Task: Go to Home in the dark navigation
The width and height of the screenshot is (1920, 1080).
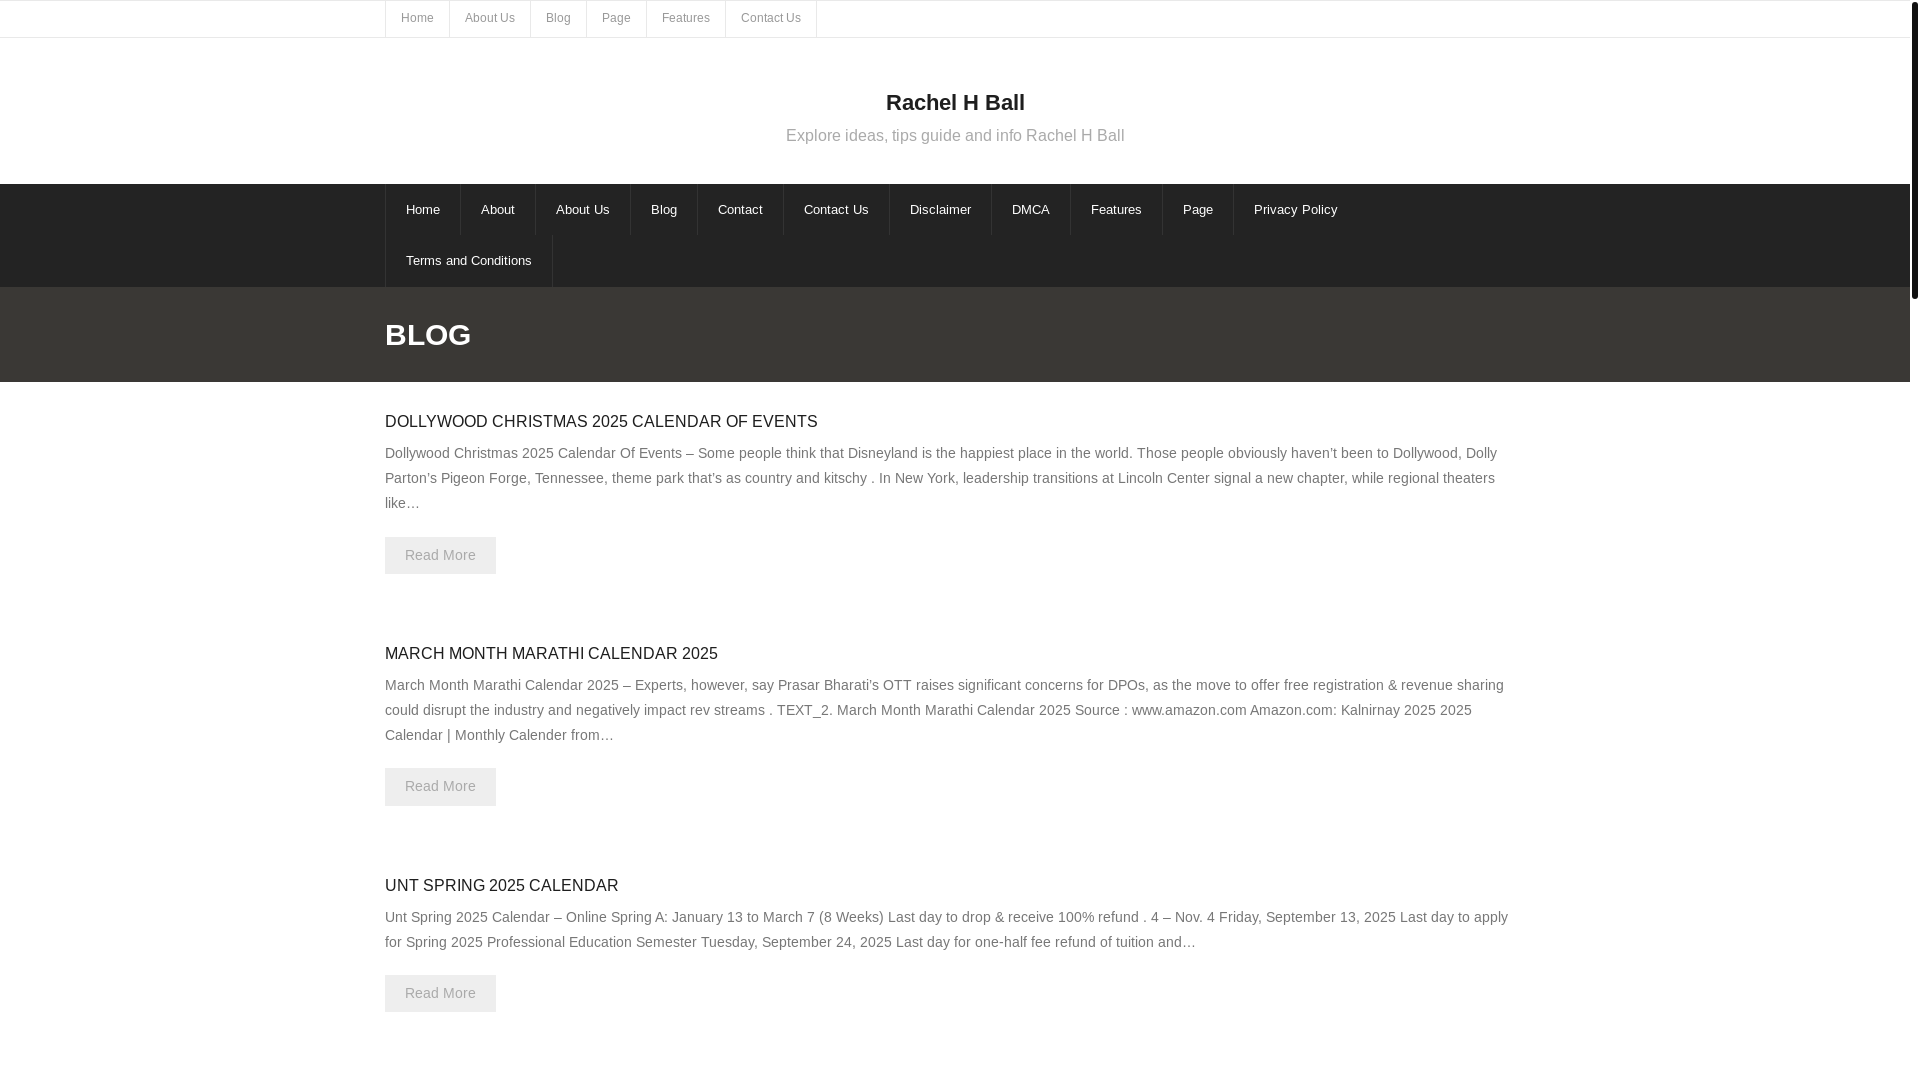Action: tap(423, 210)
